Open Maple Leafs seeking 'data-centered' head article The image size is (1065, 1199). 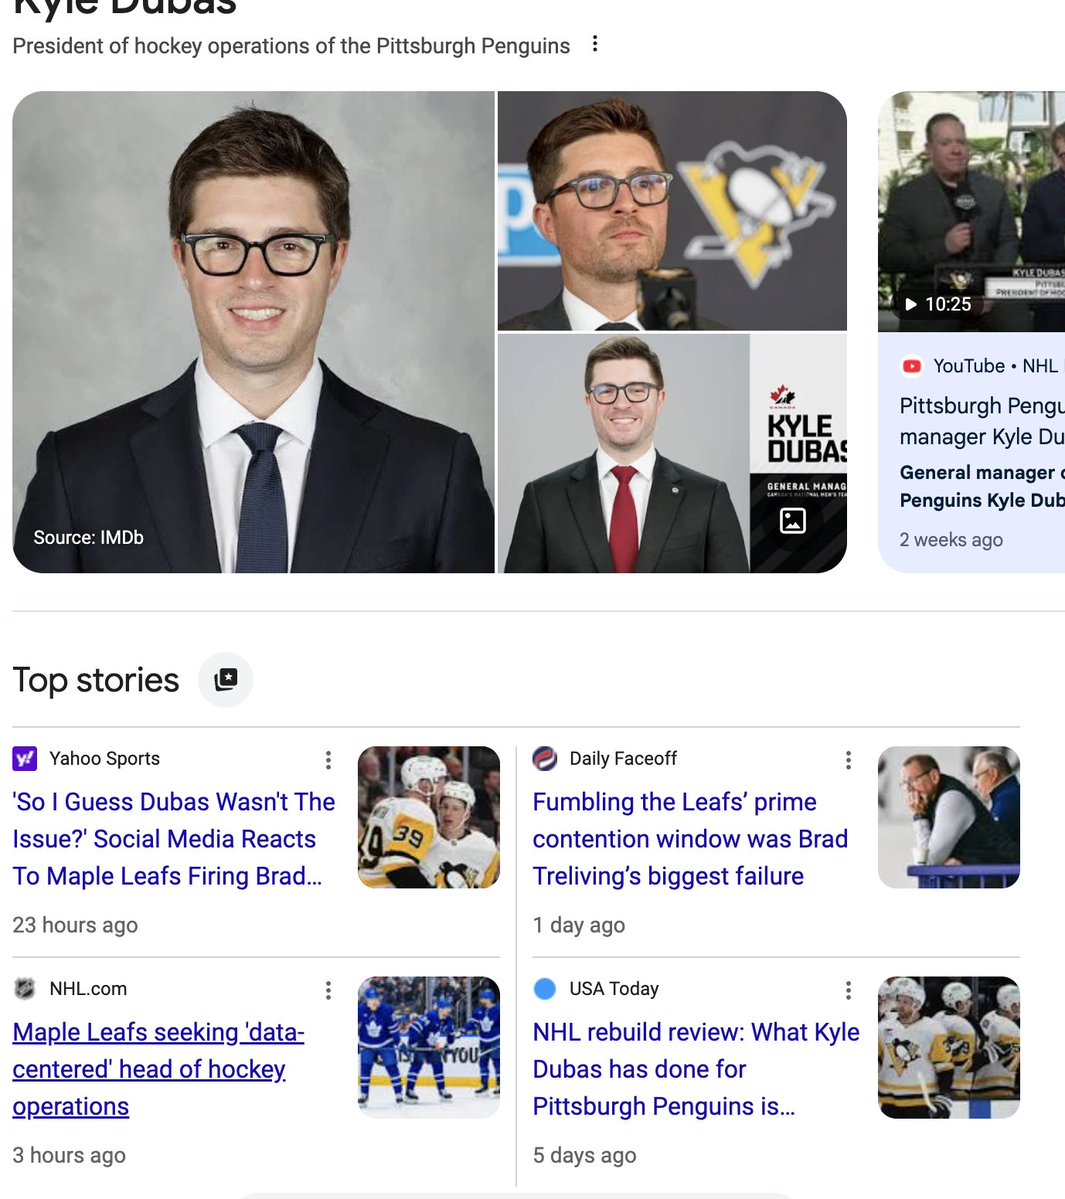pos(158,1069)
